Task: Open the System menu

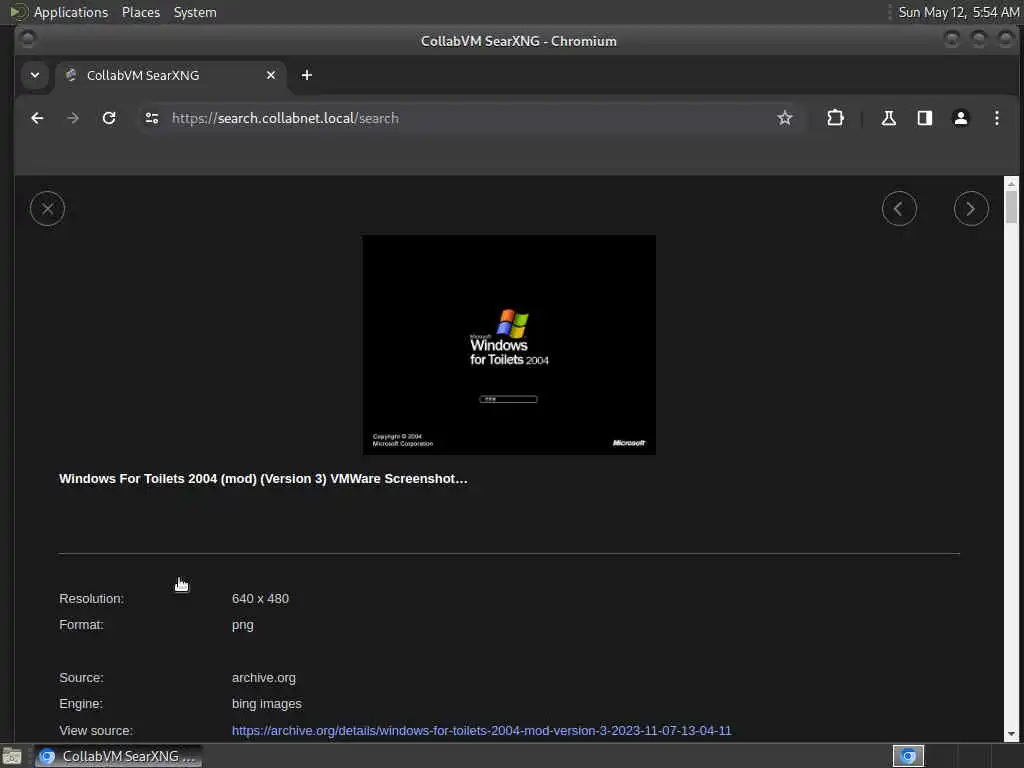Action: [195, 12]
